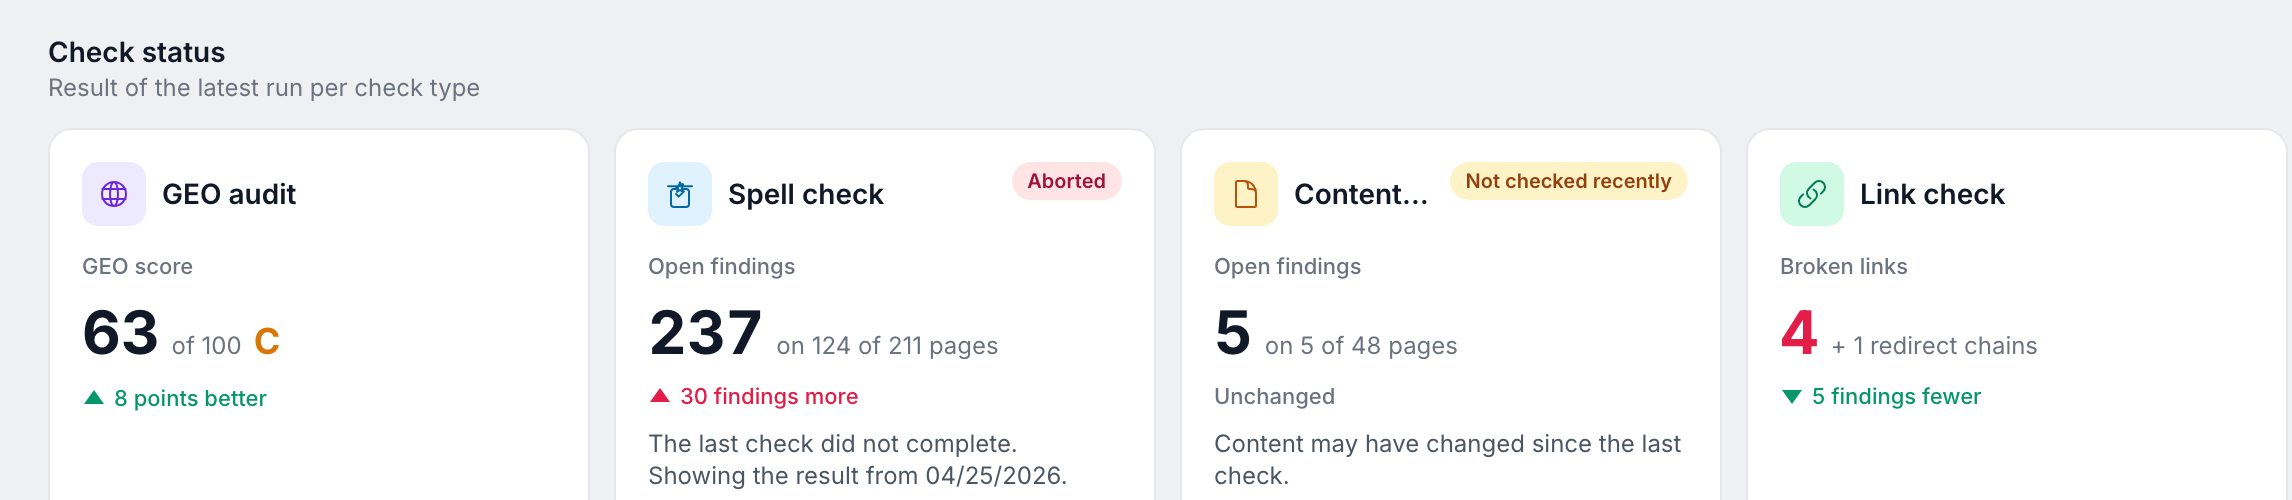Click the green down triangle for findings fewer

point(1792,397)
